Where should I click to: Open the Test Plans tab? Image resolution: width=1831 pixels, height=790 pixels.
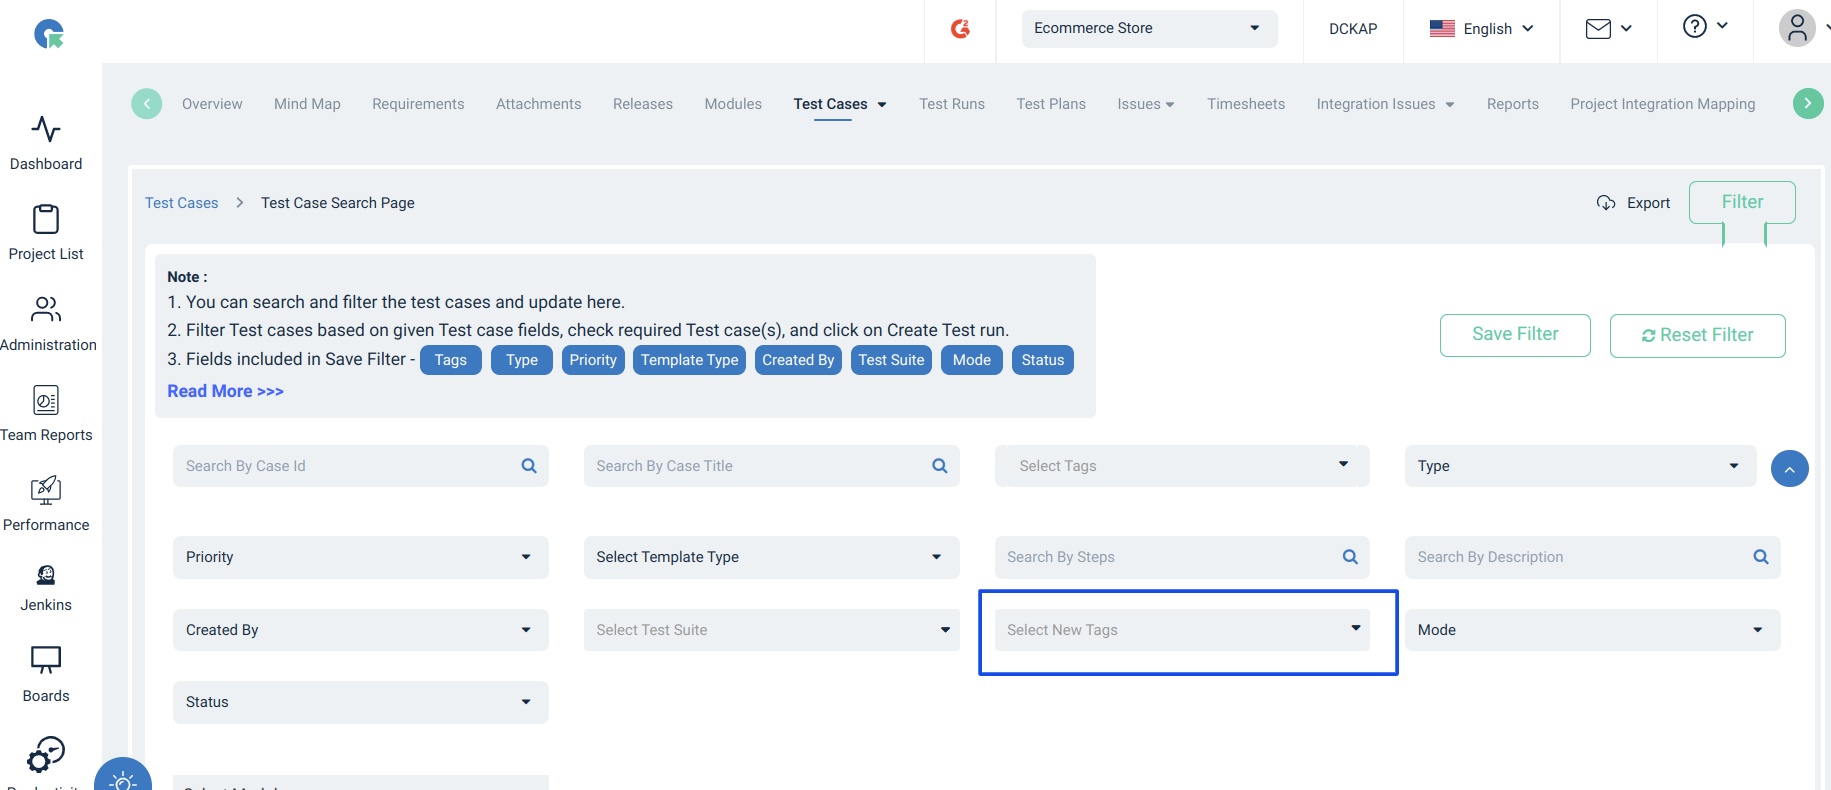(1051, 104)
